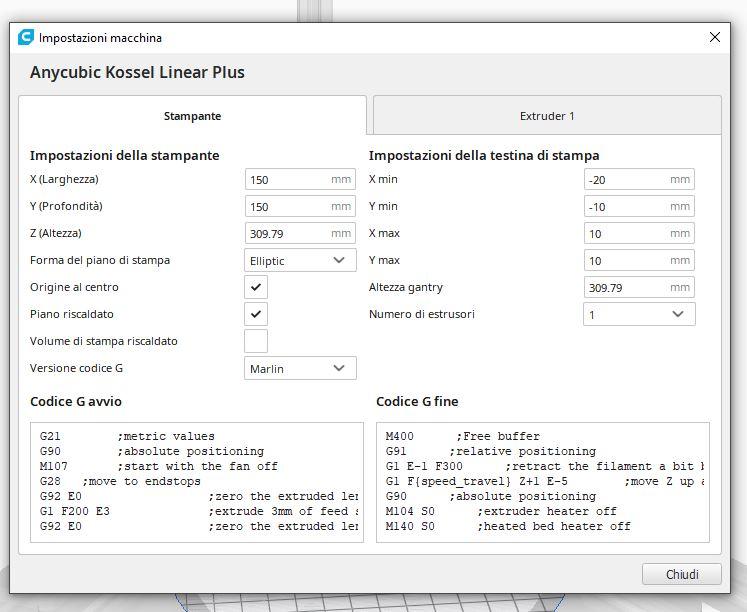Open the Extruder 1 tab
The image size is (747, 612).
tap(547, 116)
